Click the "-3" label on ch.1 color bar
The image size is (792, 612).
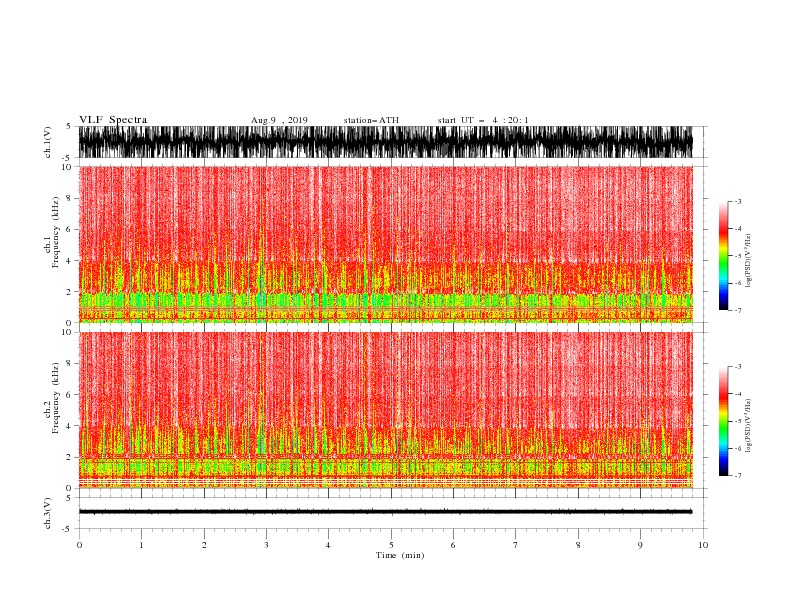coord(737,201)
